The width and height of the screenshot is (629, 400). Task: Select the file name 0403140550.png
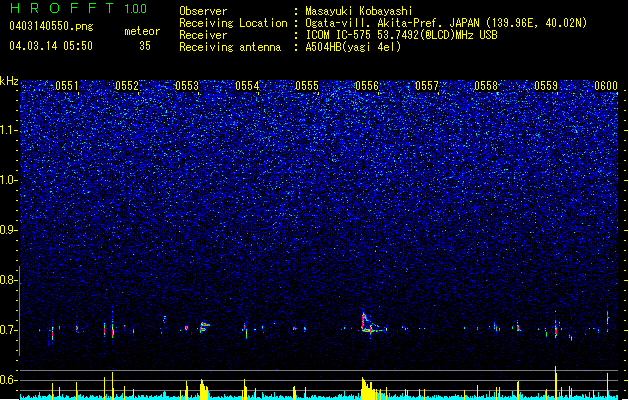[x=51, y=26]
